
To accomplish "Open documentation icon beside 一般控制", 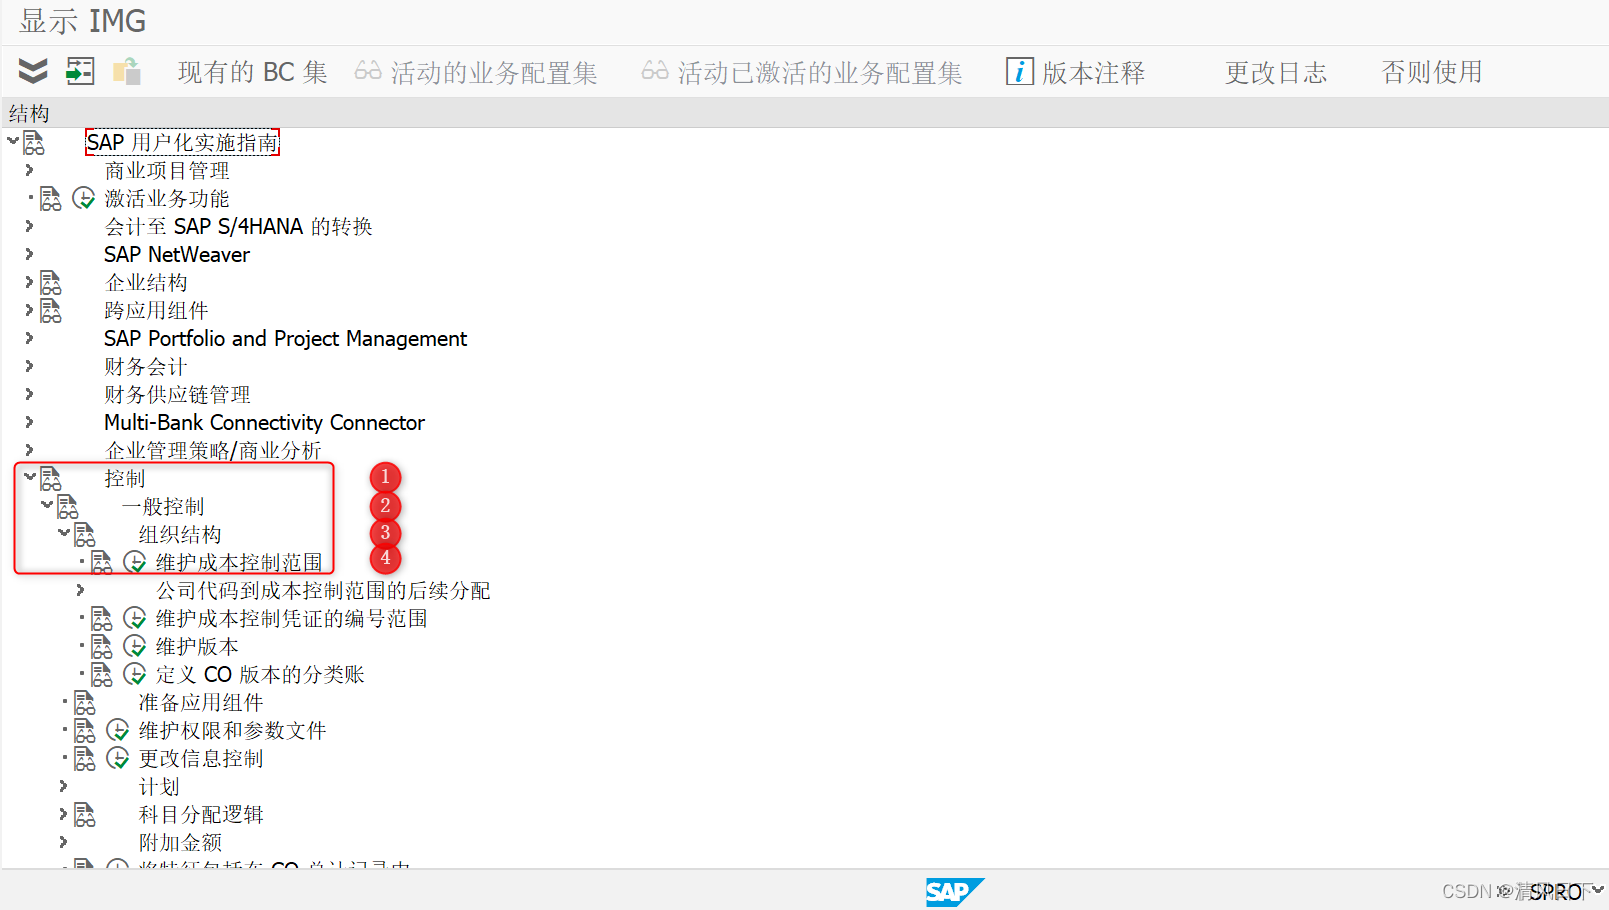I will pos(68,507).
